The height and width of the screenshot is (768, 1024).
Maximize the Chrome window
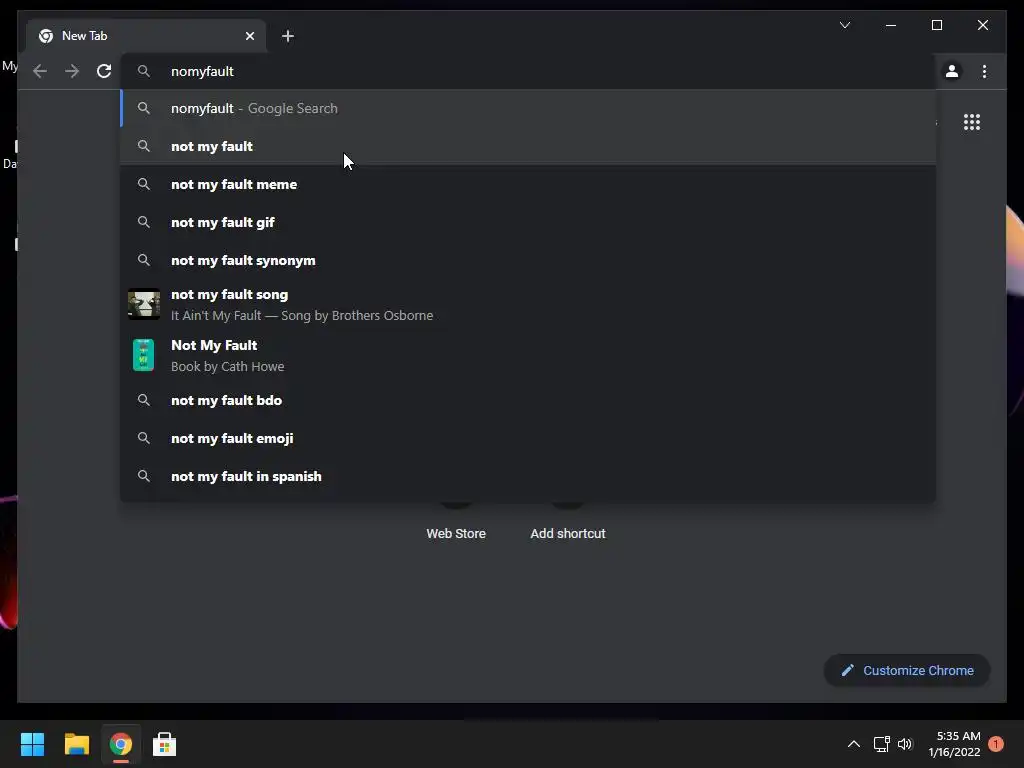point(937,25)
